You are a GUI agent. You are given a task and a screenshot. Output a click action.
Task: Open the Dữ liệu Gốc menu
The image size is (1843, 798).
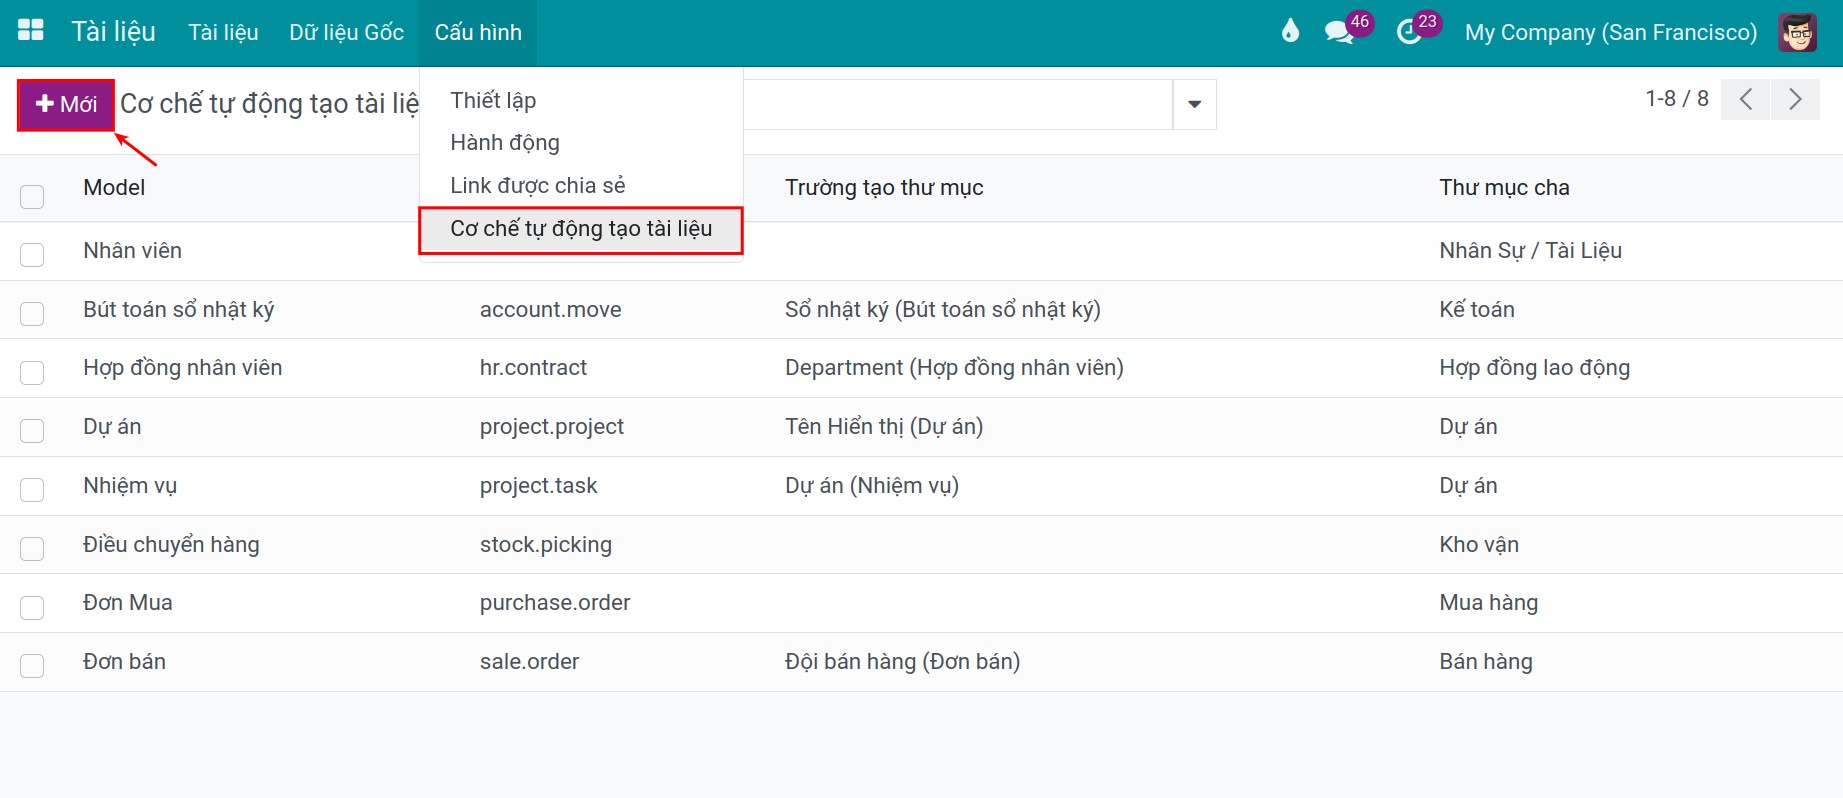[346, 32]
